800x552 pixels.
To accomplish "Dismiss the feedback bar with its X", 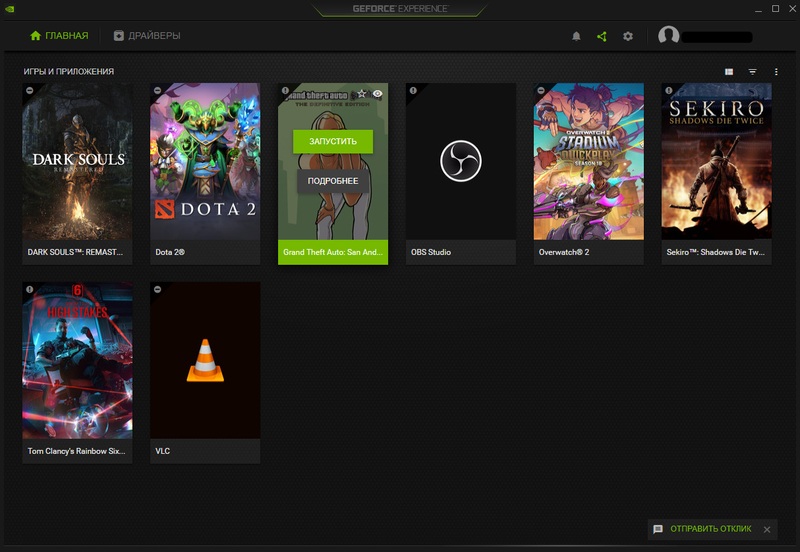I will coord(767,529).
